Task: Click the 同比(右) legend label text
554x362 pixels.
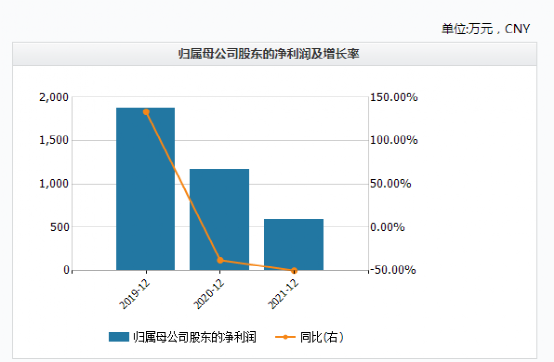Action: click(322, 337)
